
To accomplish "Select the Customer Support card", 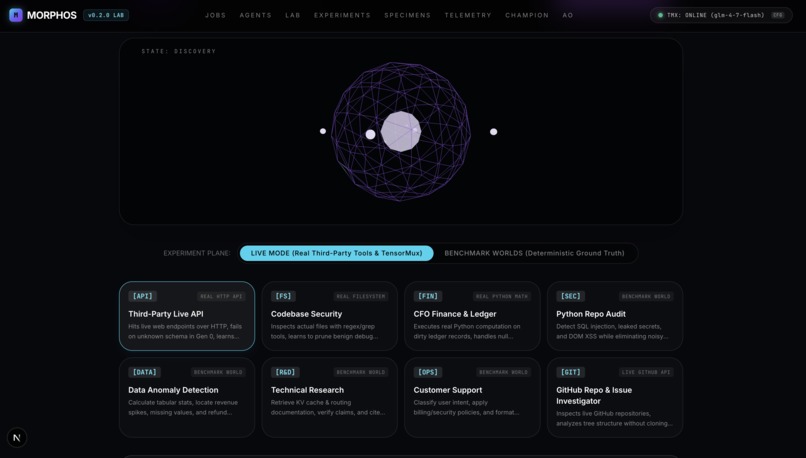I will 472,397.
